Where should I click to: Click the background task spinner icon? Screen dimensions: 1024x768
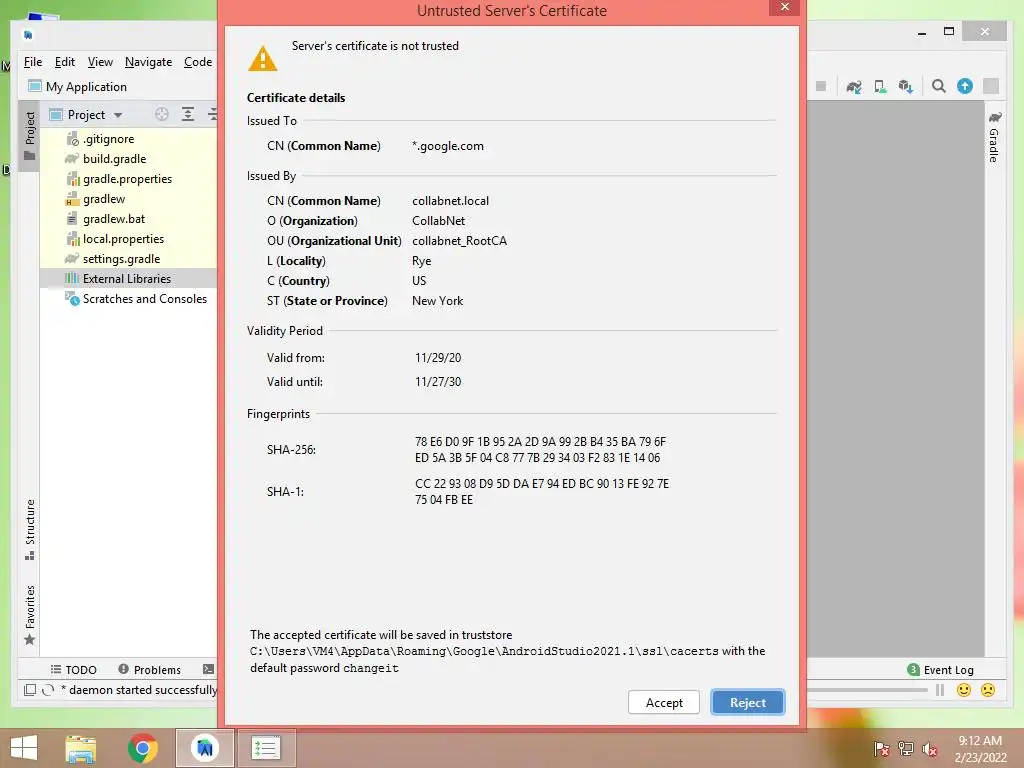(48, 690)
